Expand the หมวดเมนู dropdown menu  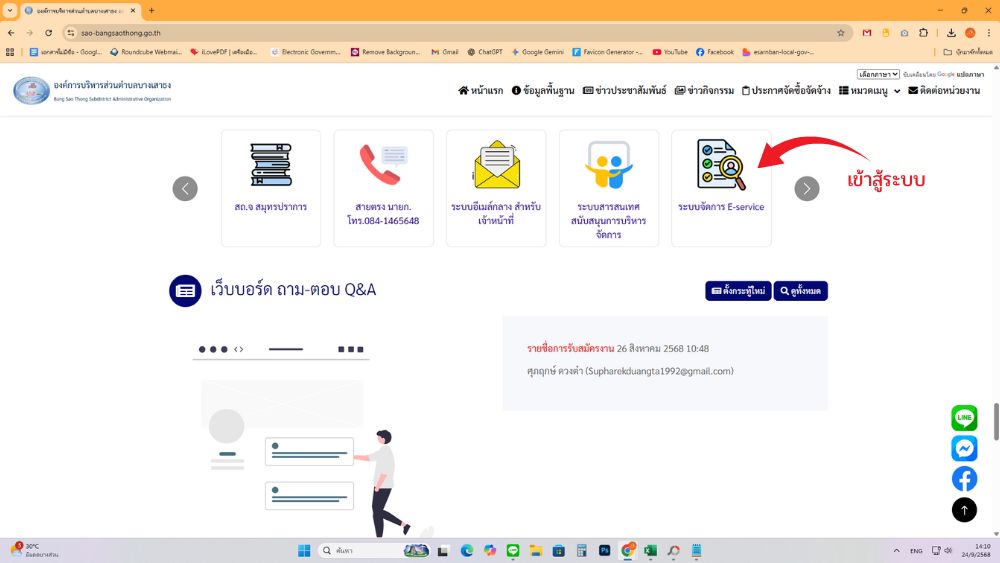[x=869, y=90]
